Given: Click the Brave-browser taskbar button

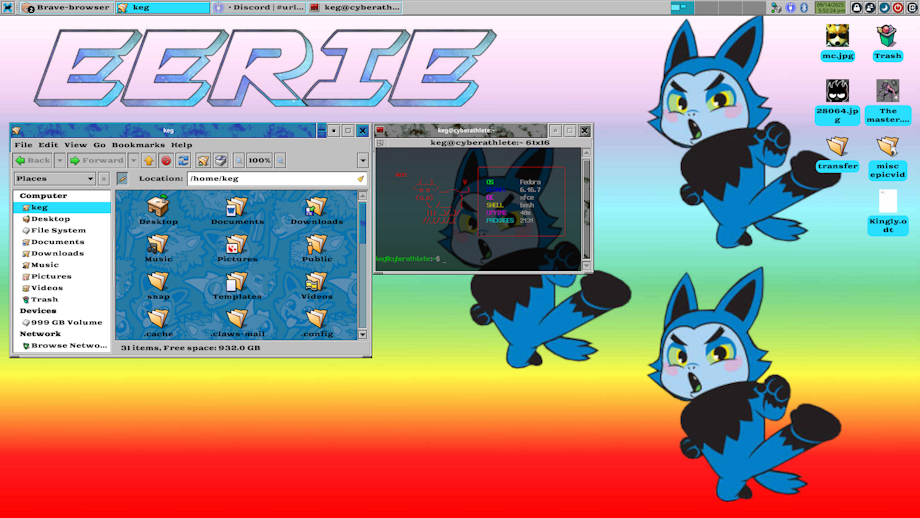Looking at the screenshot, I should pos(65,7).
